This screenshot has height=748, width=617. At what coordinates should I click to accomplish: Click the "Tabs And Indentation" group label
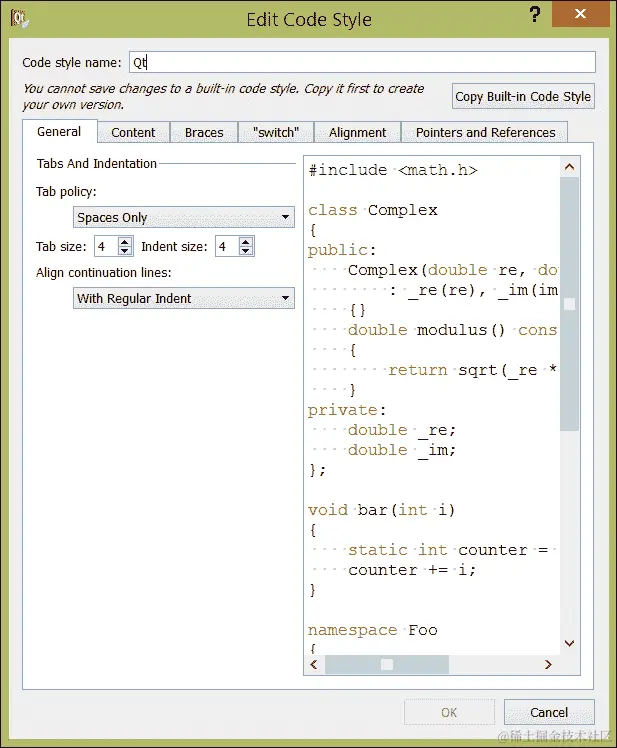(97, 164)
